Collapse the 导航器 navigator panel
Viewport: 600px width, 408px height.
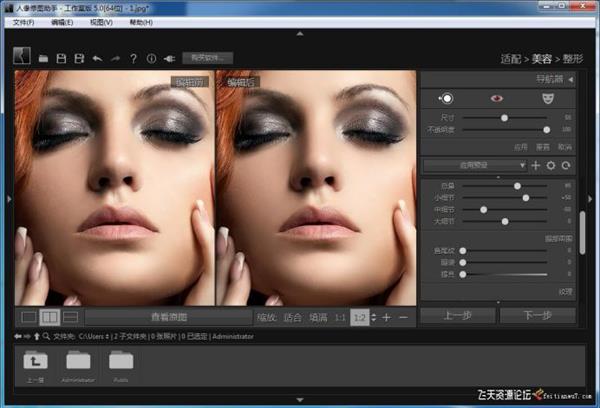(x=571, y=78)
